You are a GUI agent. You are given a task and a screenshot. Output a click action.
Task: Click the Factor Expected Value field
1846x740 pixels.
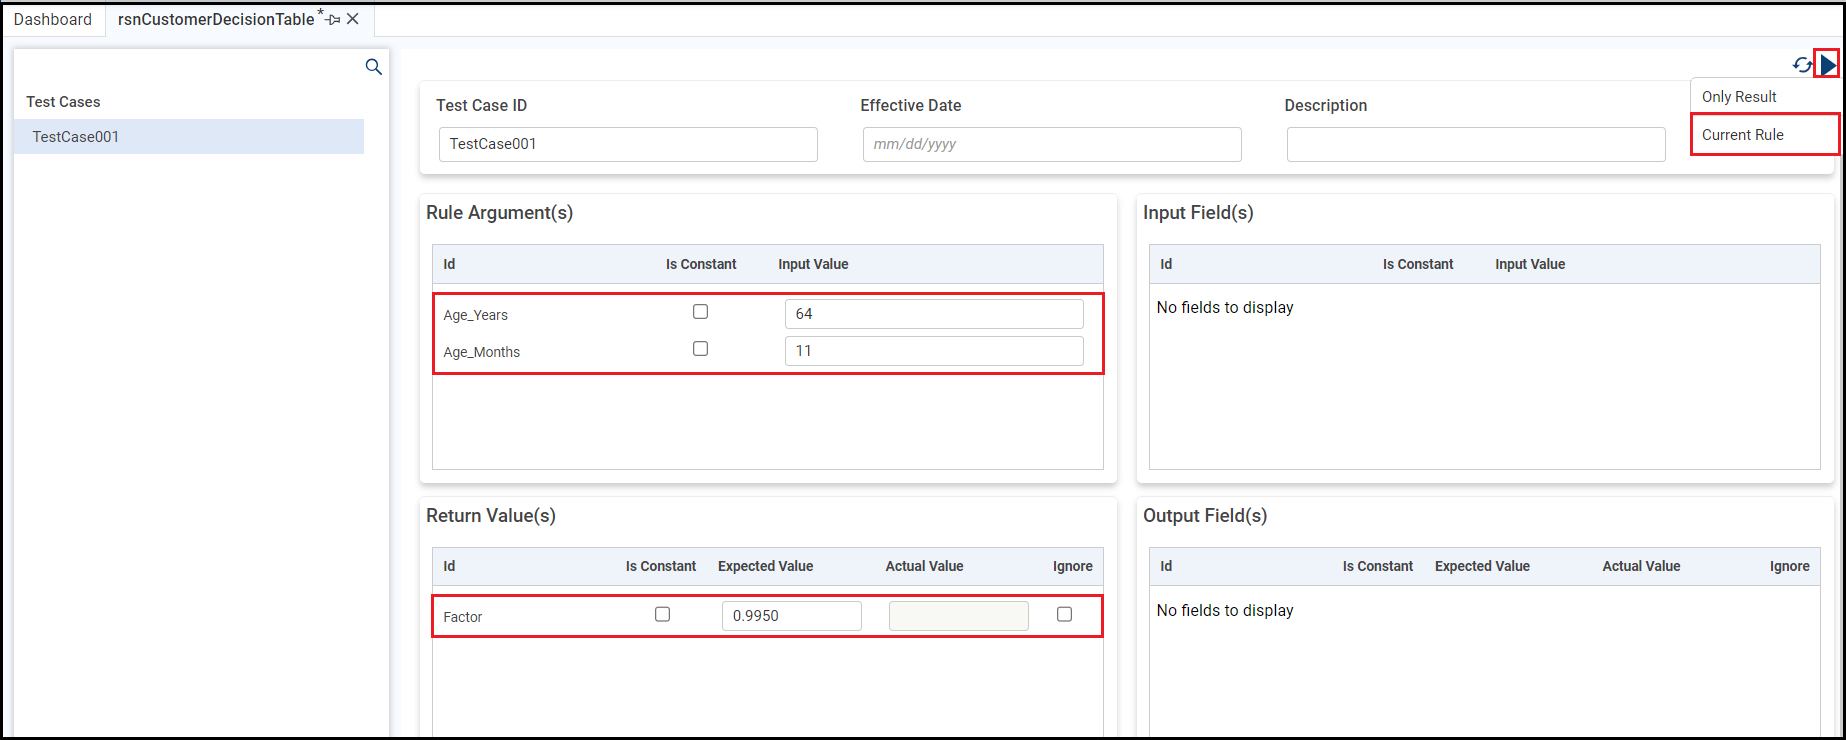[x=791, y=616]
